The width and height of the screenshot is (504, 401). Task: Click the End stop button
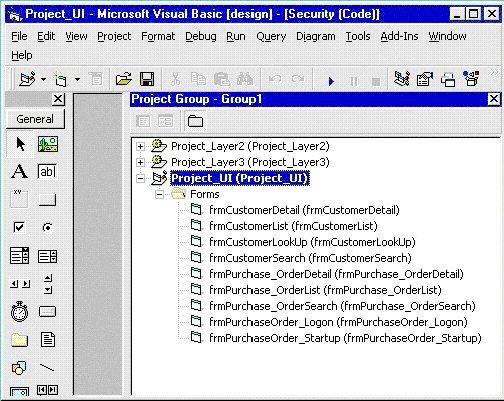(376, 81)
